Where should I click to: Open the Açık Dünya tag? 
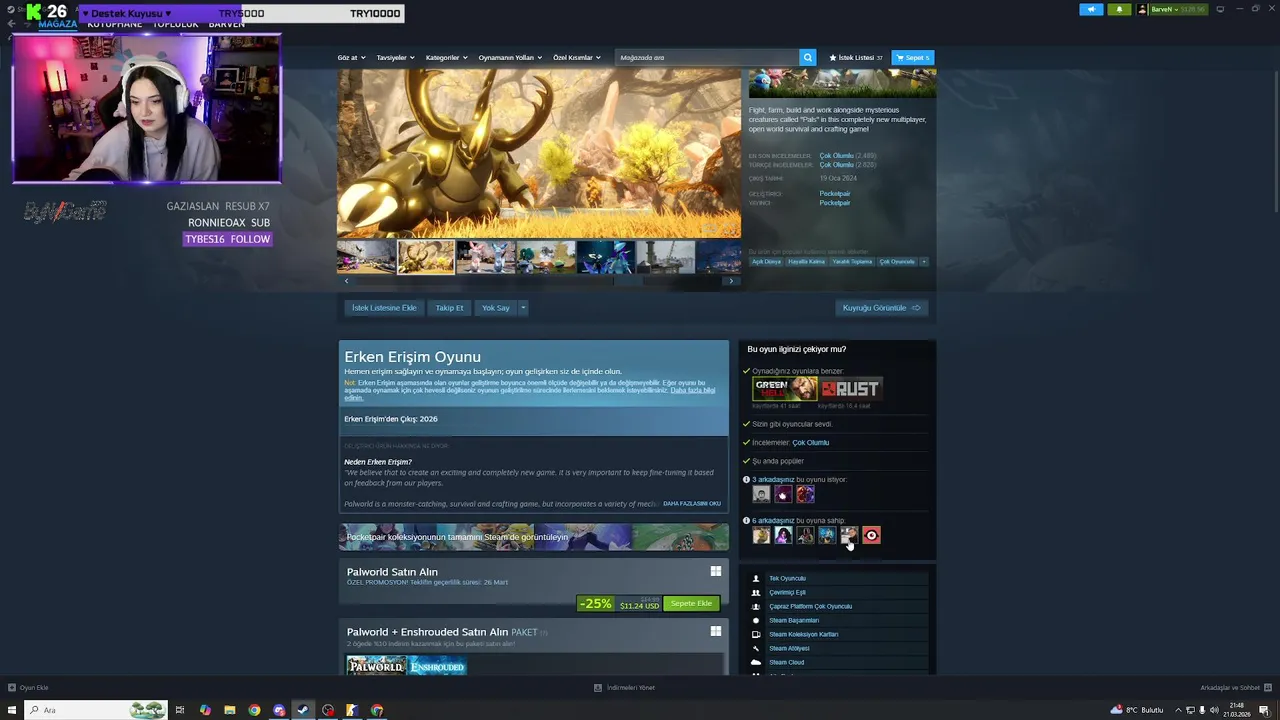(x=766, y=262)
